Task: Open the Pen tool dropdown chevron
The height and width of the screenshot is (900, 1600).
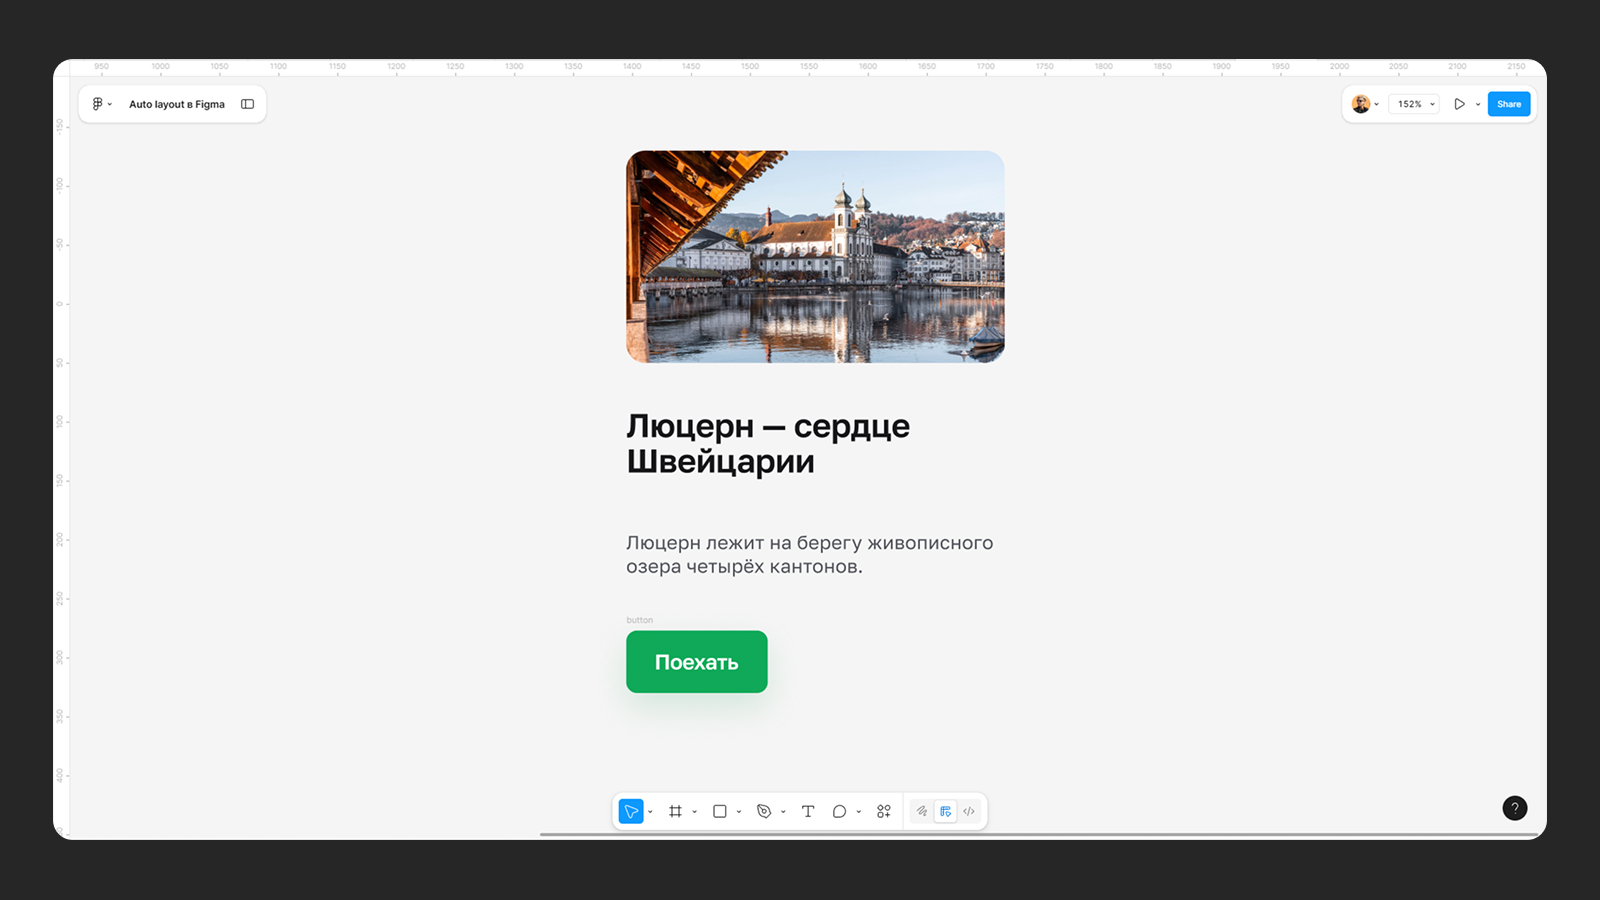Action: 783,811
